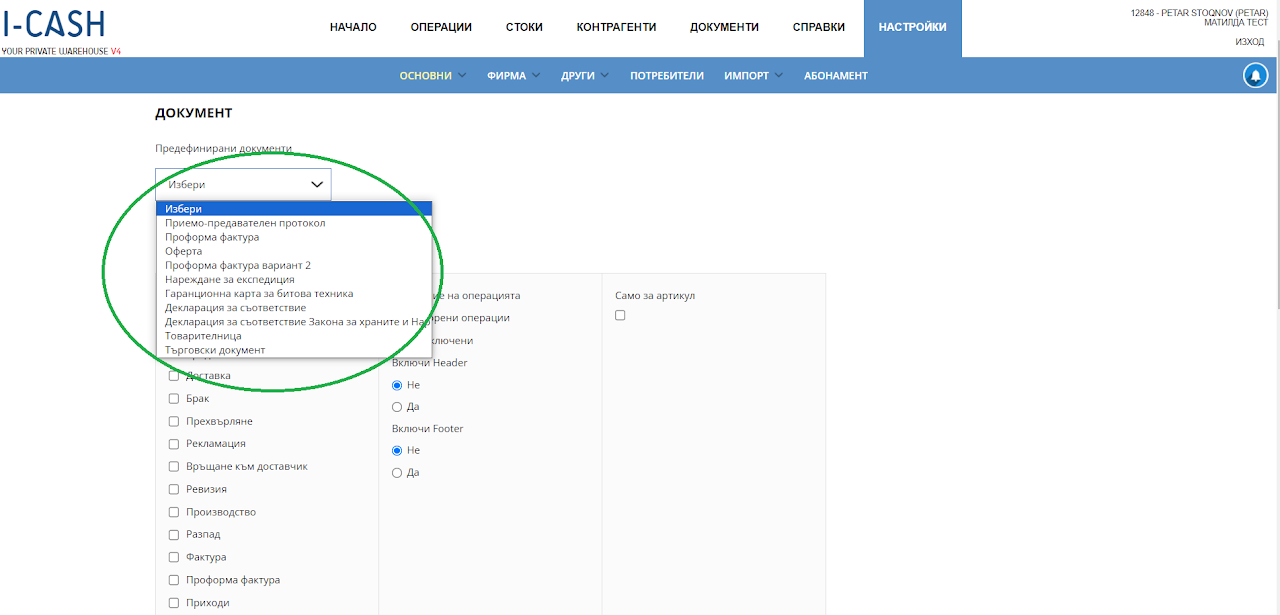Tick the Връщане към доставчик checkbox

[x=174, y=467]
